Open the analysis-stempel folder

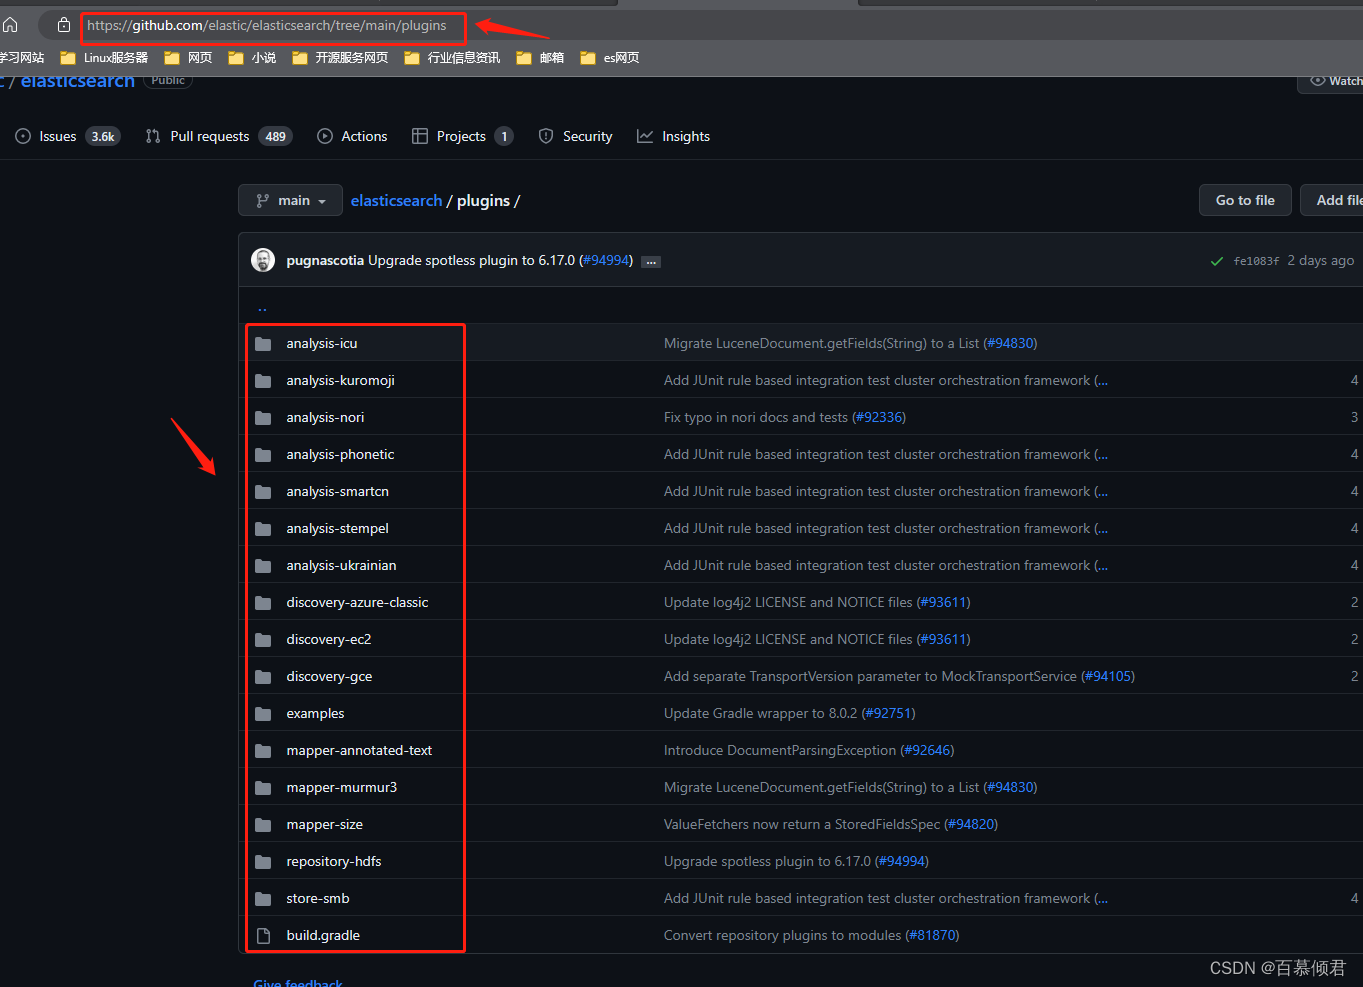tap(337, 528)
